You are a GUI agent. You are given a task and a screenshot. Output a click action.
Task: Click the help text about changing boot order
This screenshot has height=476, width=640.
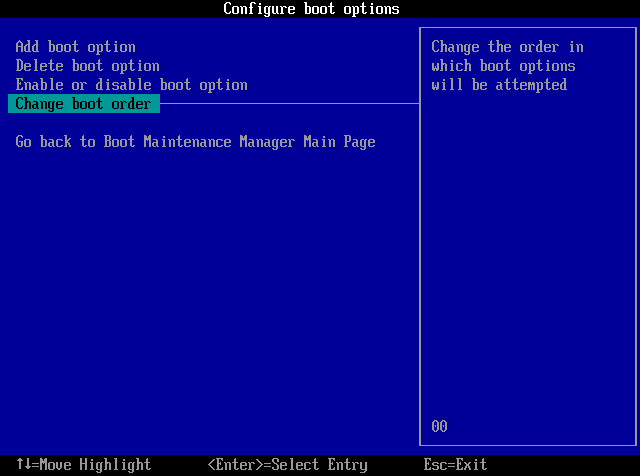click(x=507, y=66)
